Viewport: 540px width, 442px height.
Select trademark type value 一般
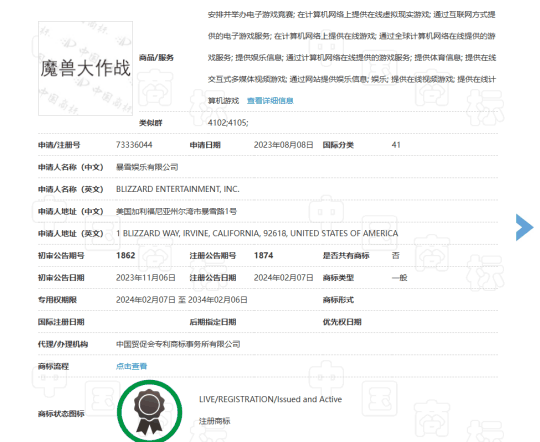coord(399,278)
